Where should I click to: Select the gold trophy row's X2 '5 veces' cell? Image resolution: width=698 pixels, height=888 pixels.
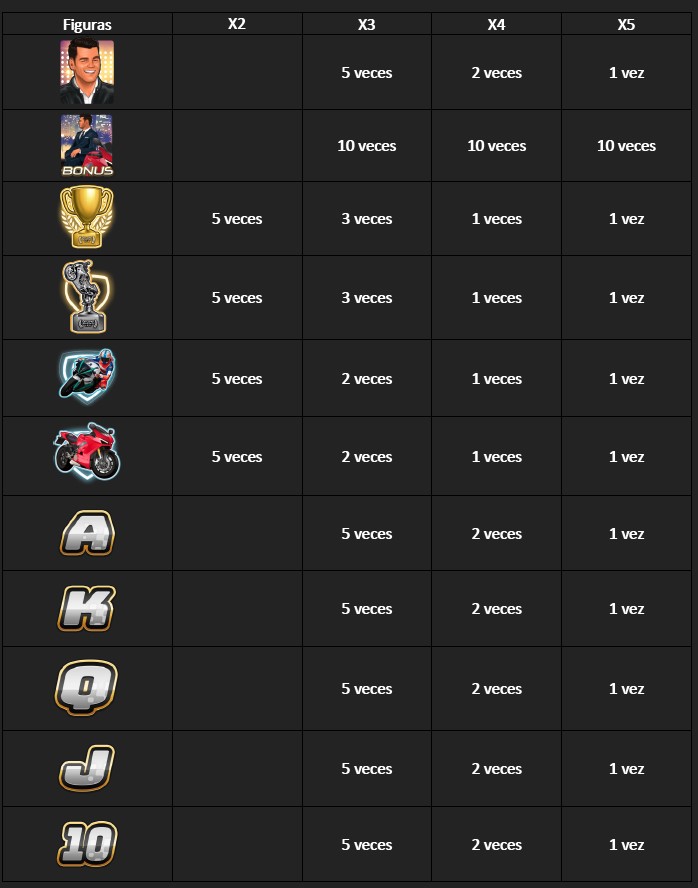tap(237, 219)
